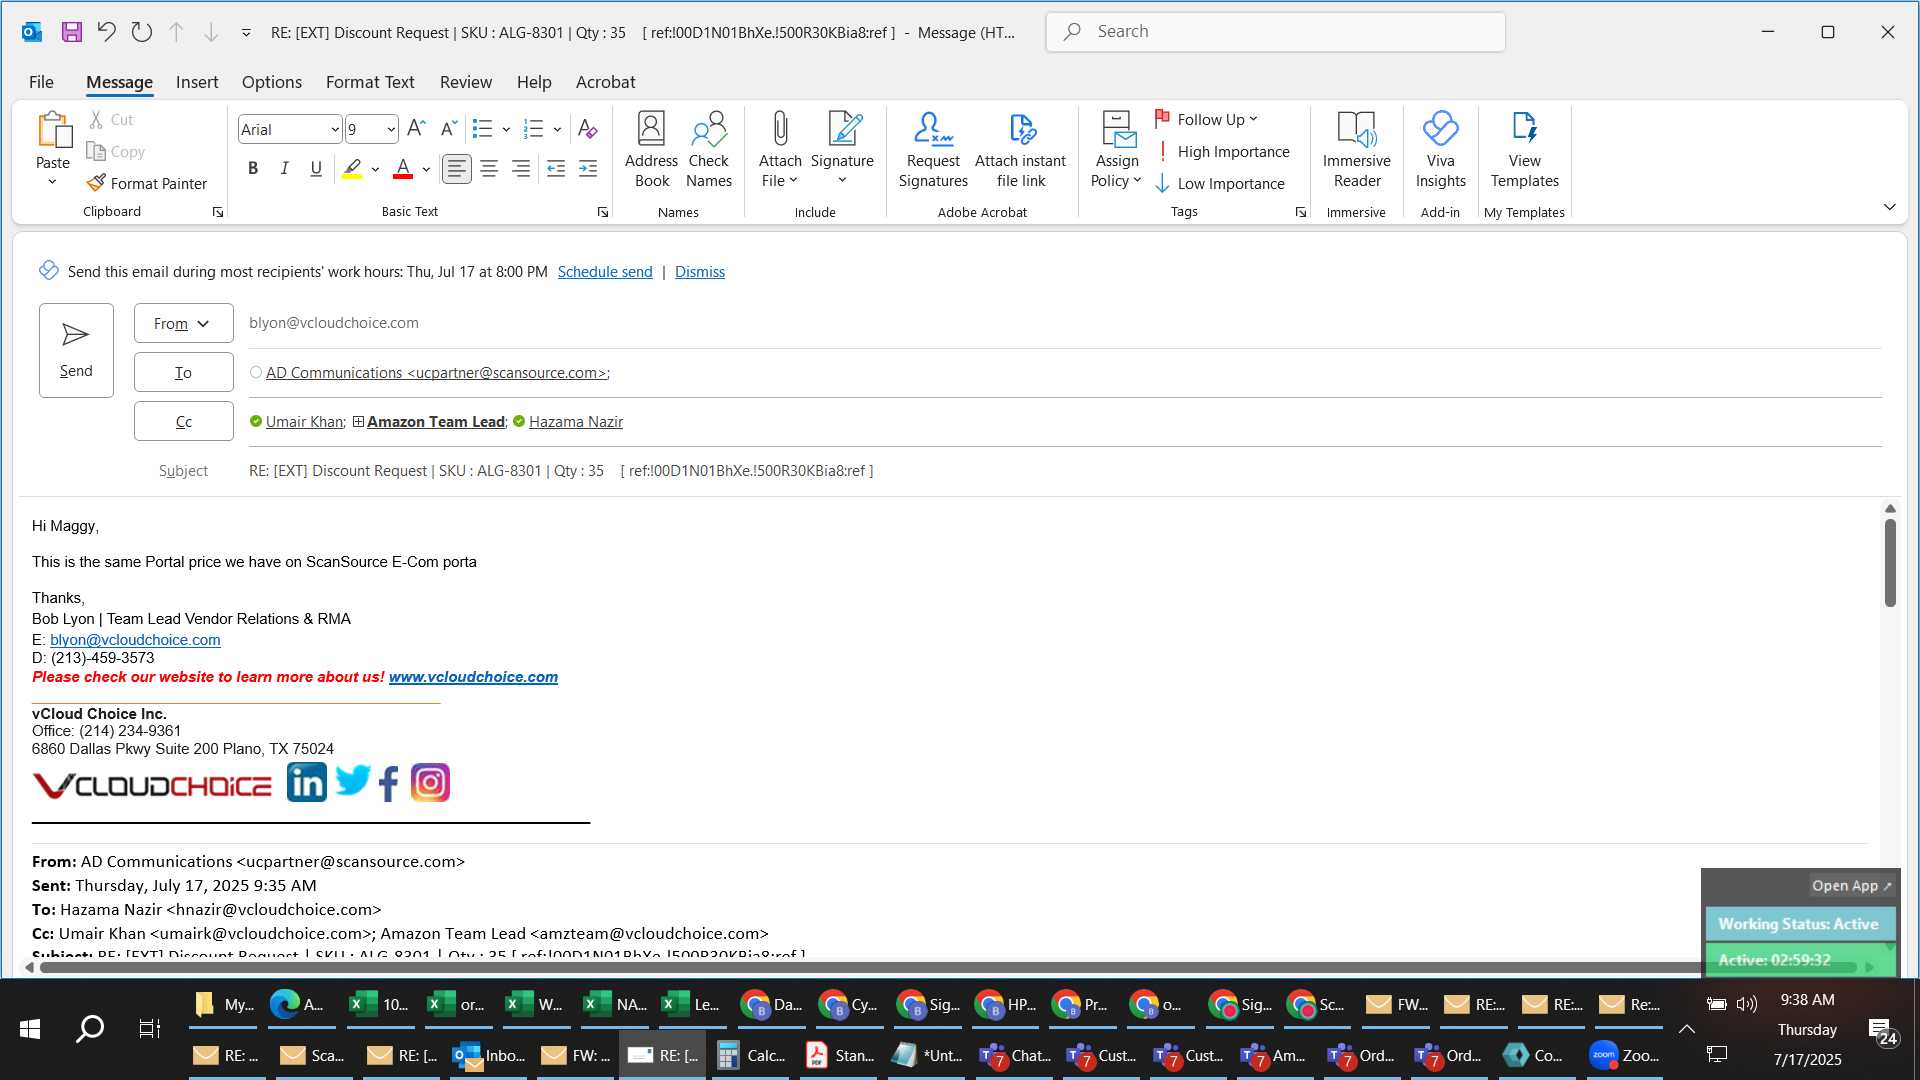The height and width of the screenshot is (1080, 1920).
Task: Open Signature dropdown
Action: click(842, 150)
